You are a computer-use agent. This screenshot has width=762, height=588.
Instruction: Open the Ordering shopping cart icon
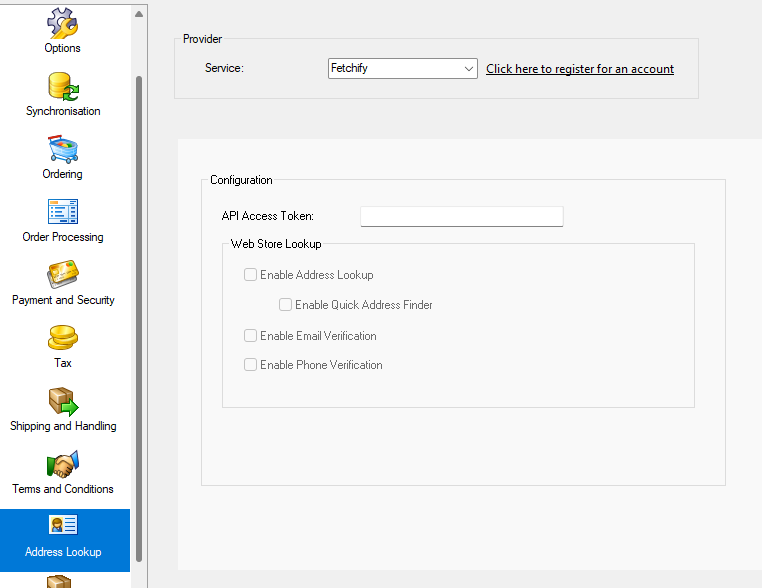click(x=63, y=149)
